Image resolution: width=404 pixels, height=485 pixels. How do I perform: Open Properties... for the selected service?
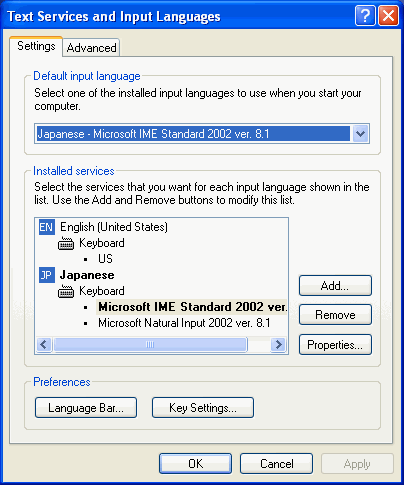[335, 345]
